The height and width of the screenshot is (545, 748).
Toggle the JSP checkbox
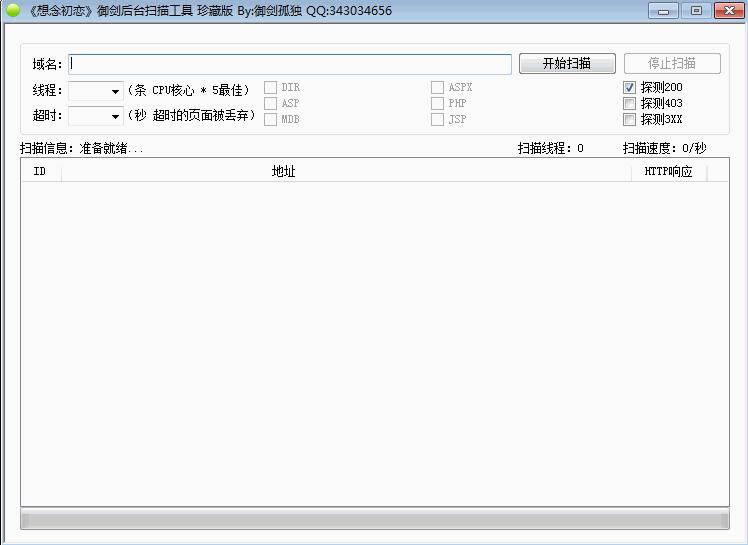437,119
